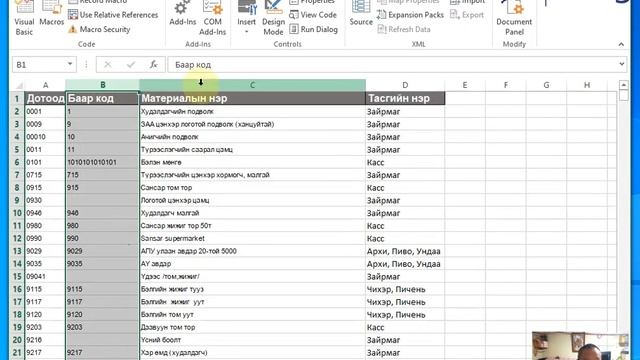Open the Name Box dropdown
This screenshot has width=640, height=360.
(70, 64)
